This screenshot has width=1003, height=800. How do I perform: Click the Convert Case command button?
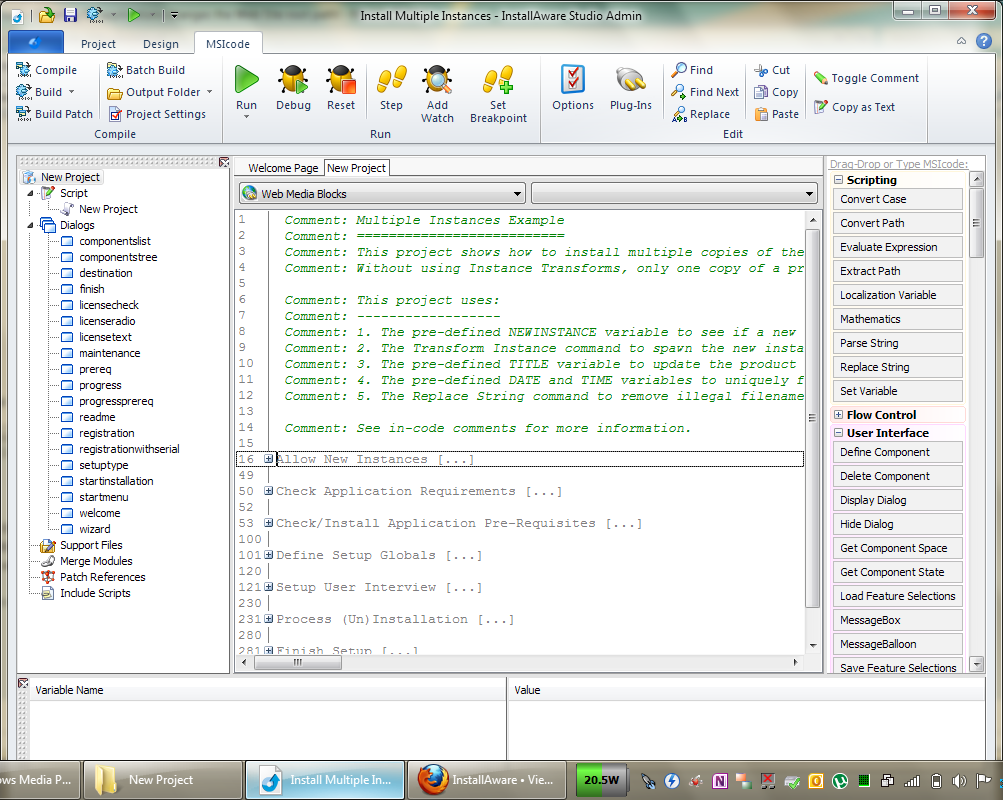tap(897, 199)
